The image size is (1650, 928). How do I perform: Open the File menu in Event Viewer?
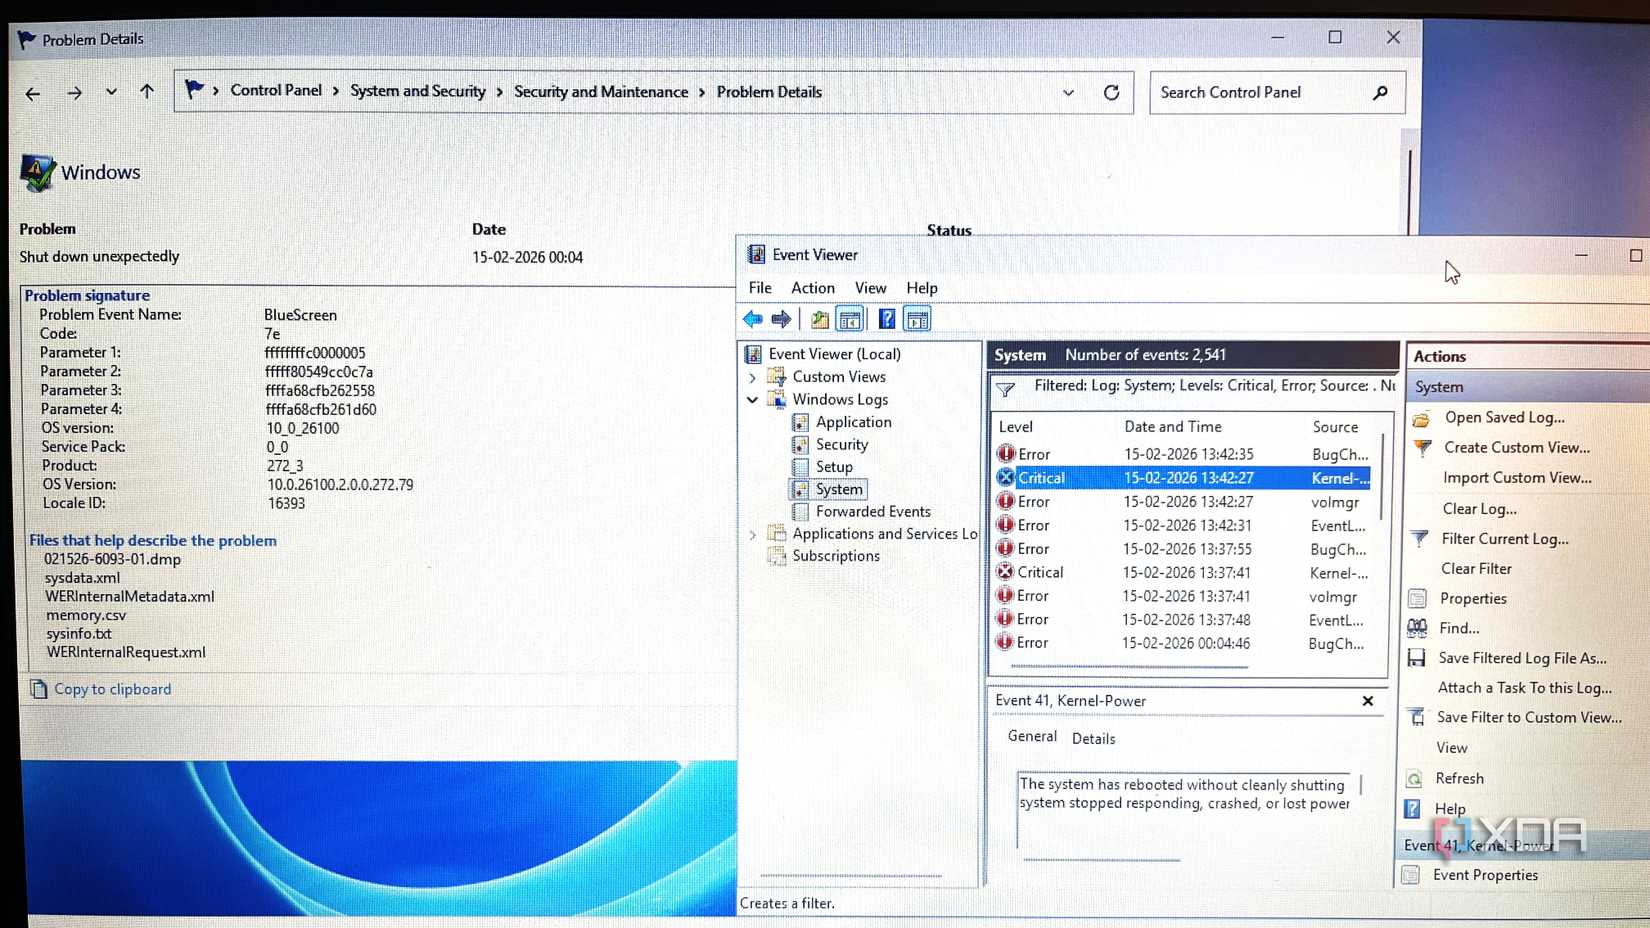click(760, 288)
